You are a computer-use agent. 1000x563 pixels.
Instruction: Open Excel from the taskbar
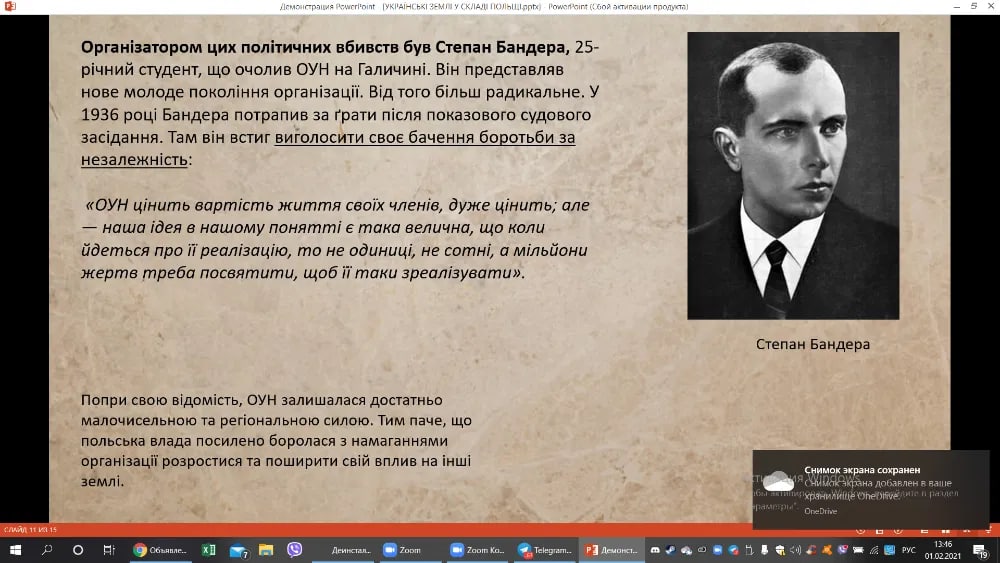[209, 550]
